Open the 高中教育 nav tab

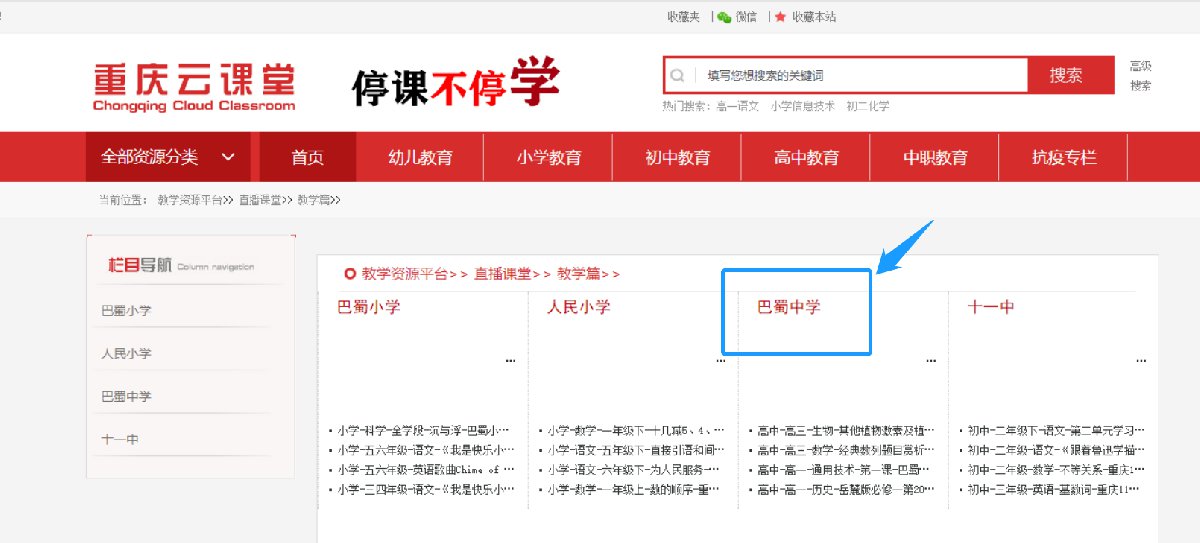(x=806, y=158)
